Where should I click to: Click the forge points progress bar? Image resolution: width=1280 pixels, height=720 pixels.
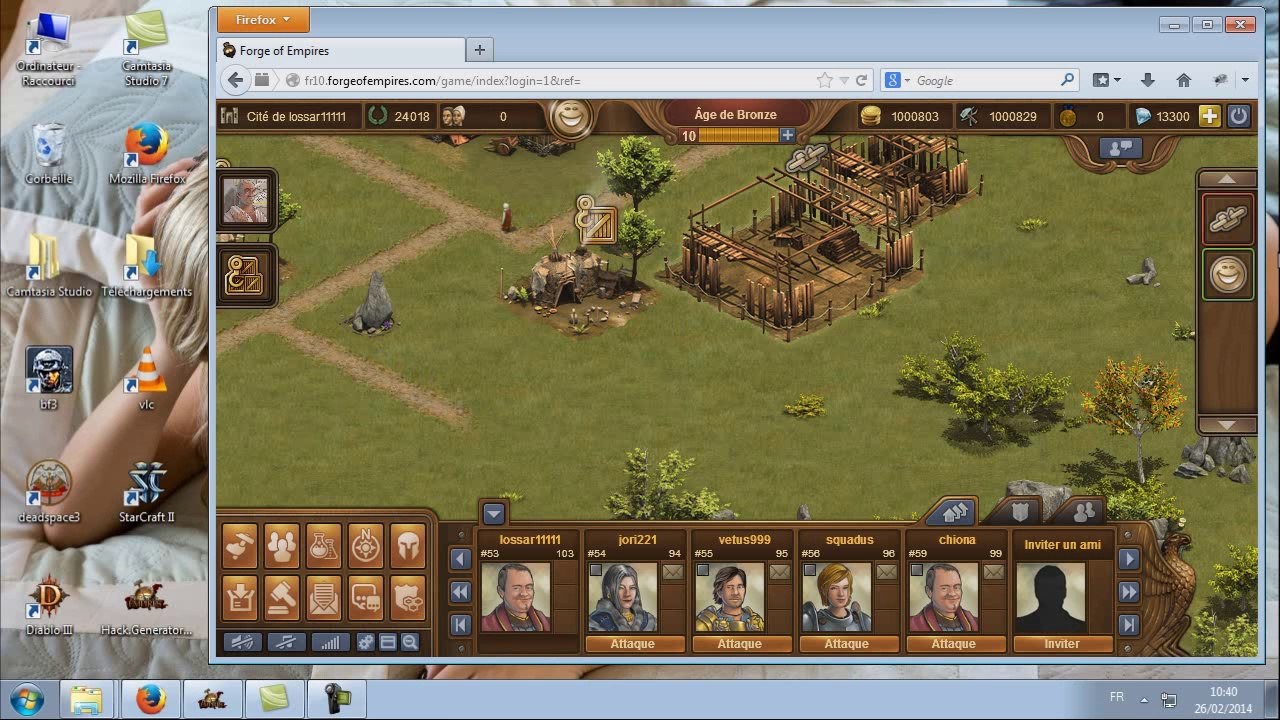(x=738, y=136)
